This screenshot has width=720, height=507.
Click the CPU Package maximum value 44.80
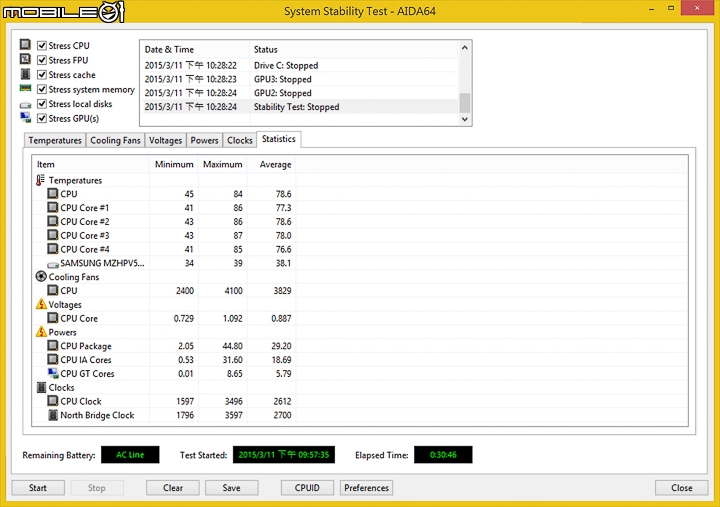[x=232, y=346]
